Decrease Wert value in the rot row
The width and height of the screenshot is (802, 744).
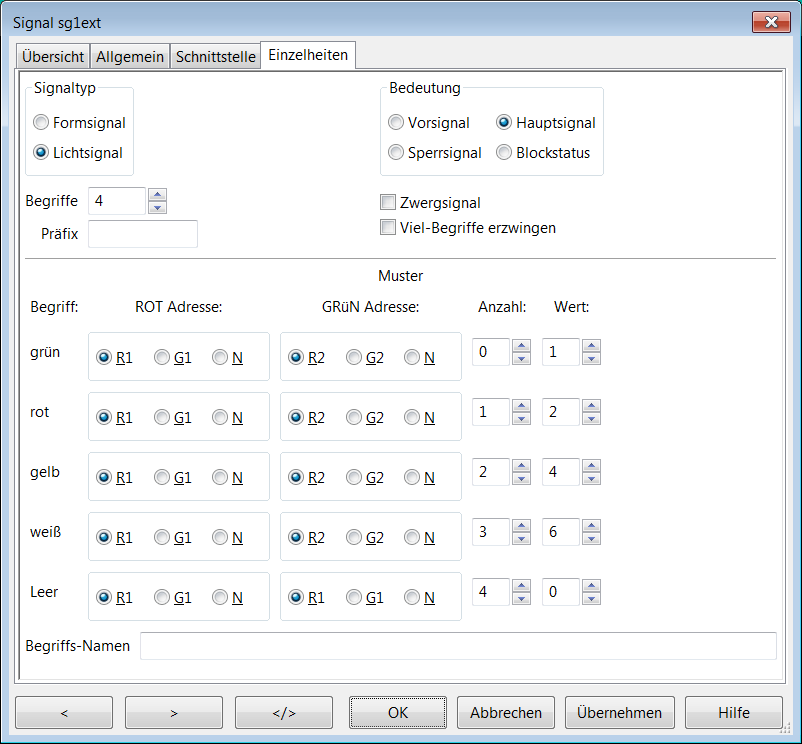[x=591, y=419]
